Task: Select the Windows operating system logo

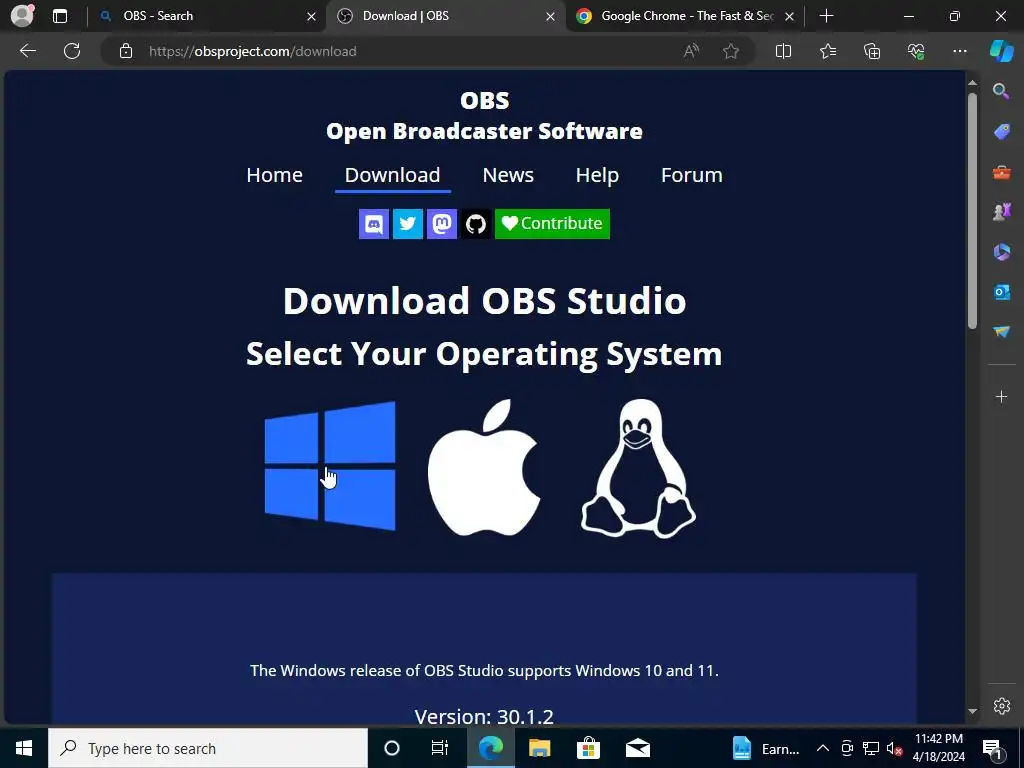Action: coord(330,466)
